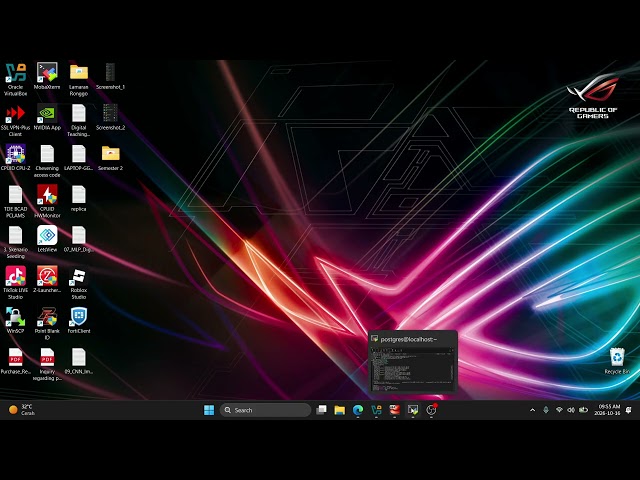Image resolution: width=640 pixels, height=480 pixels.
Task: Select the 3. Skenario Seeding file
Action: click(x=16, y=242)
